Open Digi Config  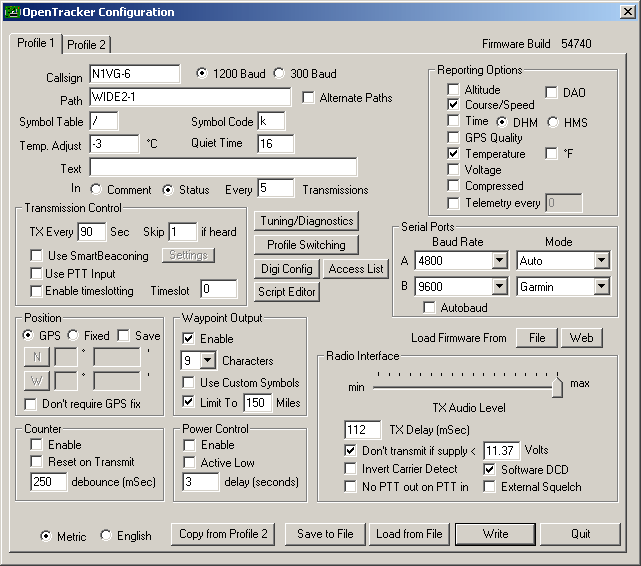click(287, 269)
